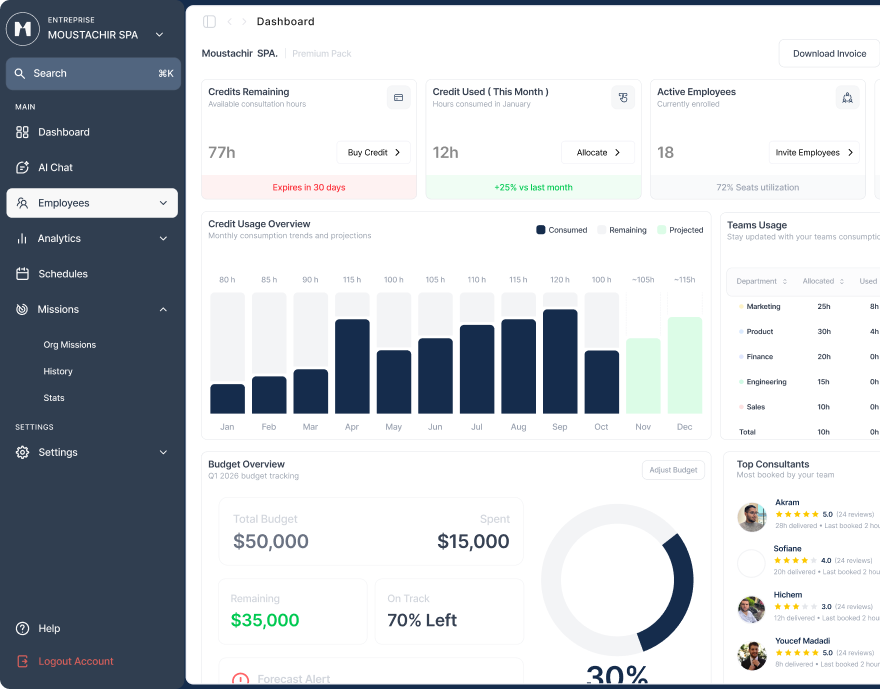Image resolution: width=880 pixels, height=689 pixels.
Task: Click the Buy Credit arrow chevron
Action: (397, 153)
